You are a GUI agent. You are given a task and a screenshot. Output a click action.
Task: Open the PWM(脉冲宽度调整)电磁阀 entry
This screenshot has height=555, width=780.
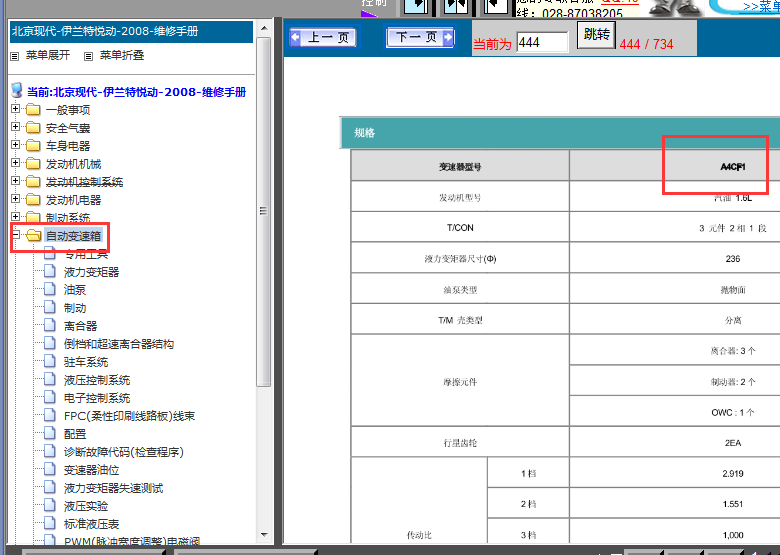[x=132, y=541]
